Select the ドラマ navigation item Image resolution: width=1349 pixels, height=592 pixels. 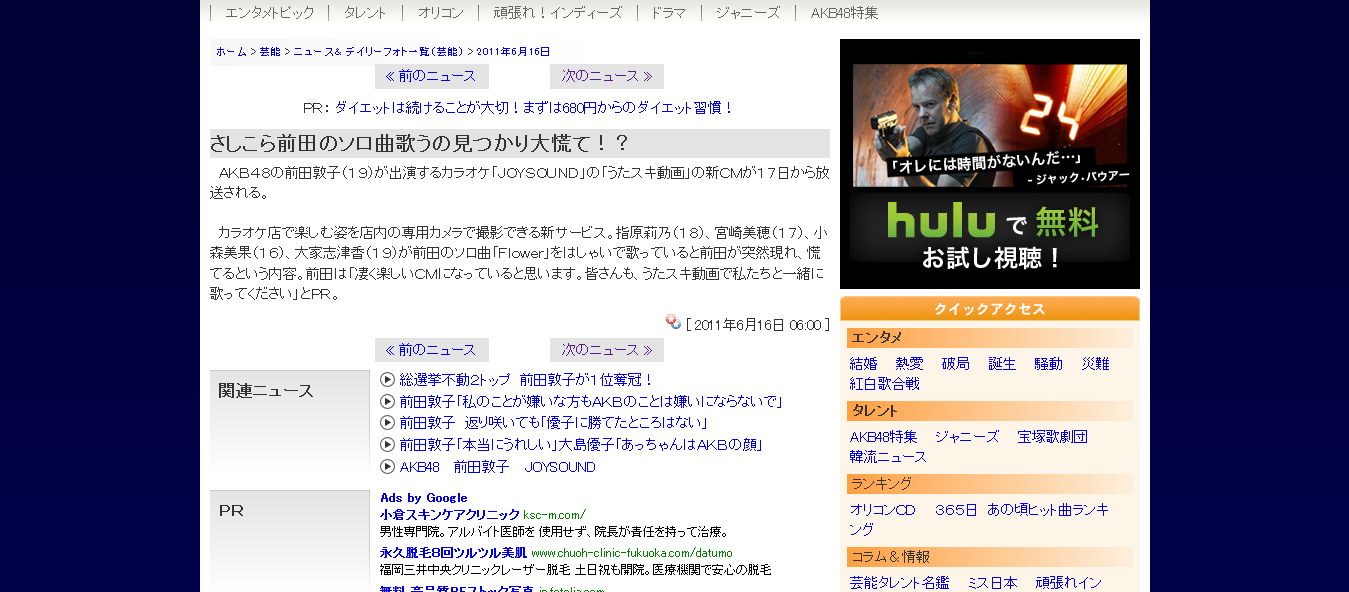pyautogui.click(x=668, y=13)
